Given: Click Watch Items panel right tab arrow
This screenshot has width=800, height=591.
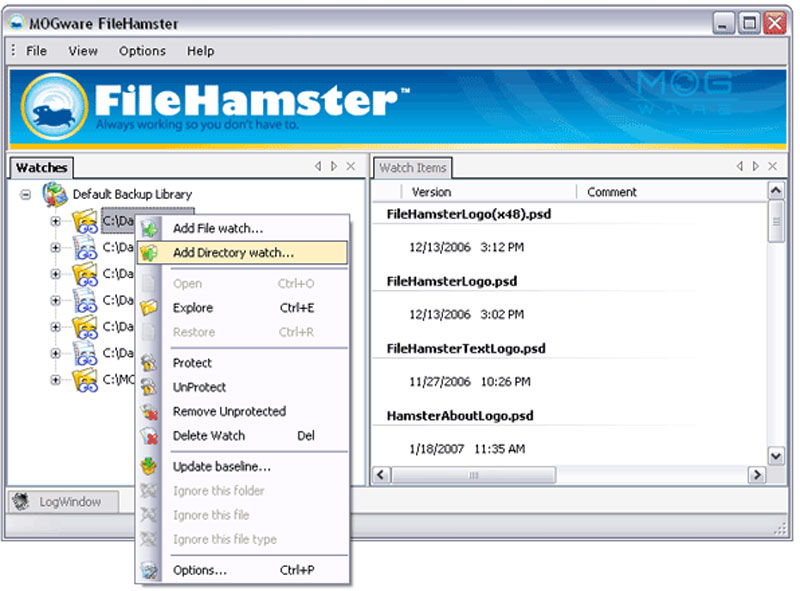Looking at the screenshot, I should [x=756, y=166].
